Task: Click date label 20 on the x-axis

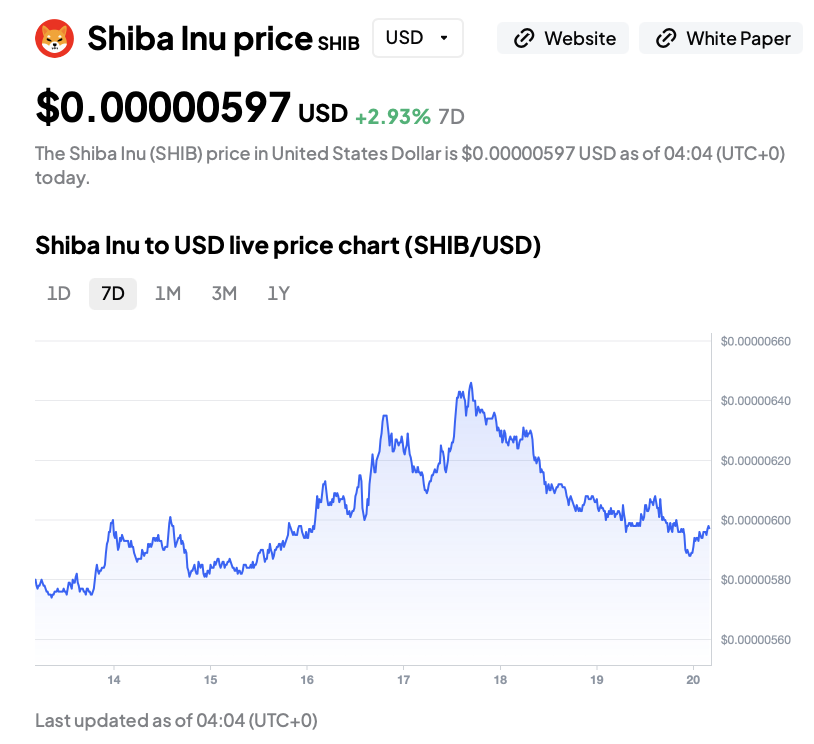Action: pyautogui.click(x=692, y=680)
